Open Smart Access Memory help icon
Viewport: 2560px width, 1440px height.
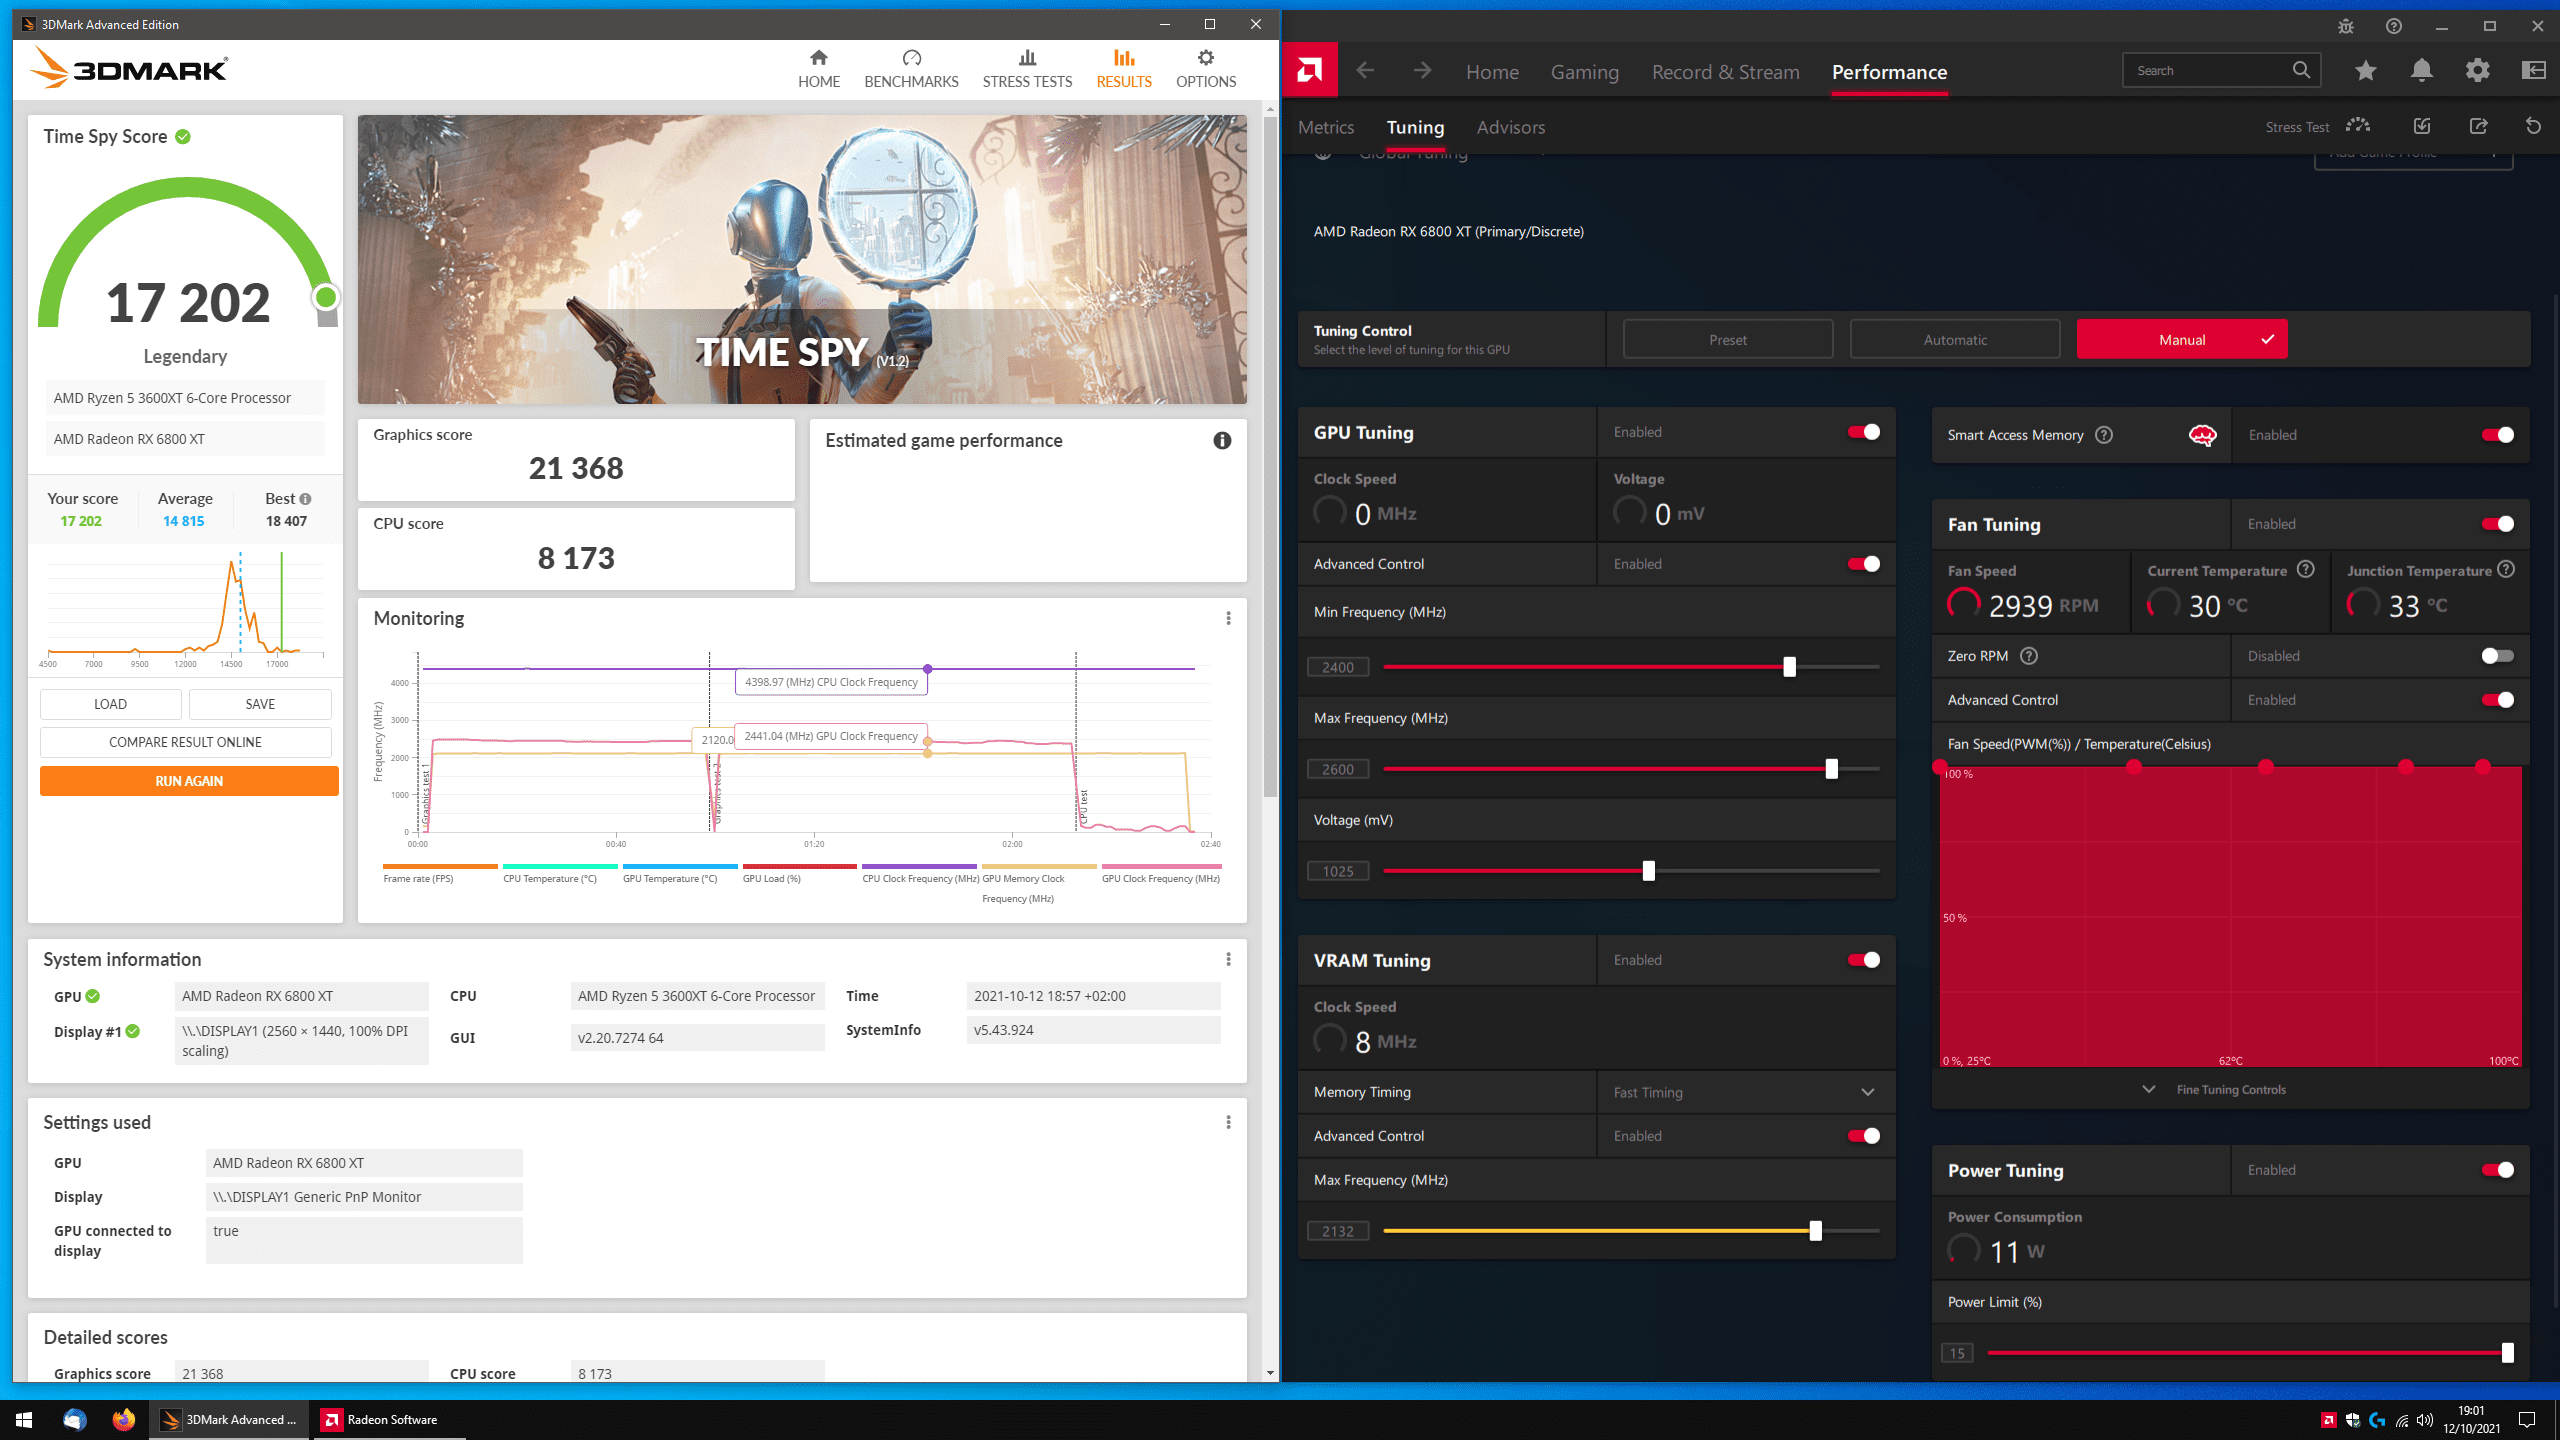pyautogui.click(x=2104, y=435)
